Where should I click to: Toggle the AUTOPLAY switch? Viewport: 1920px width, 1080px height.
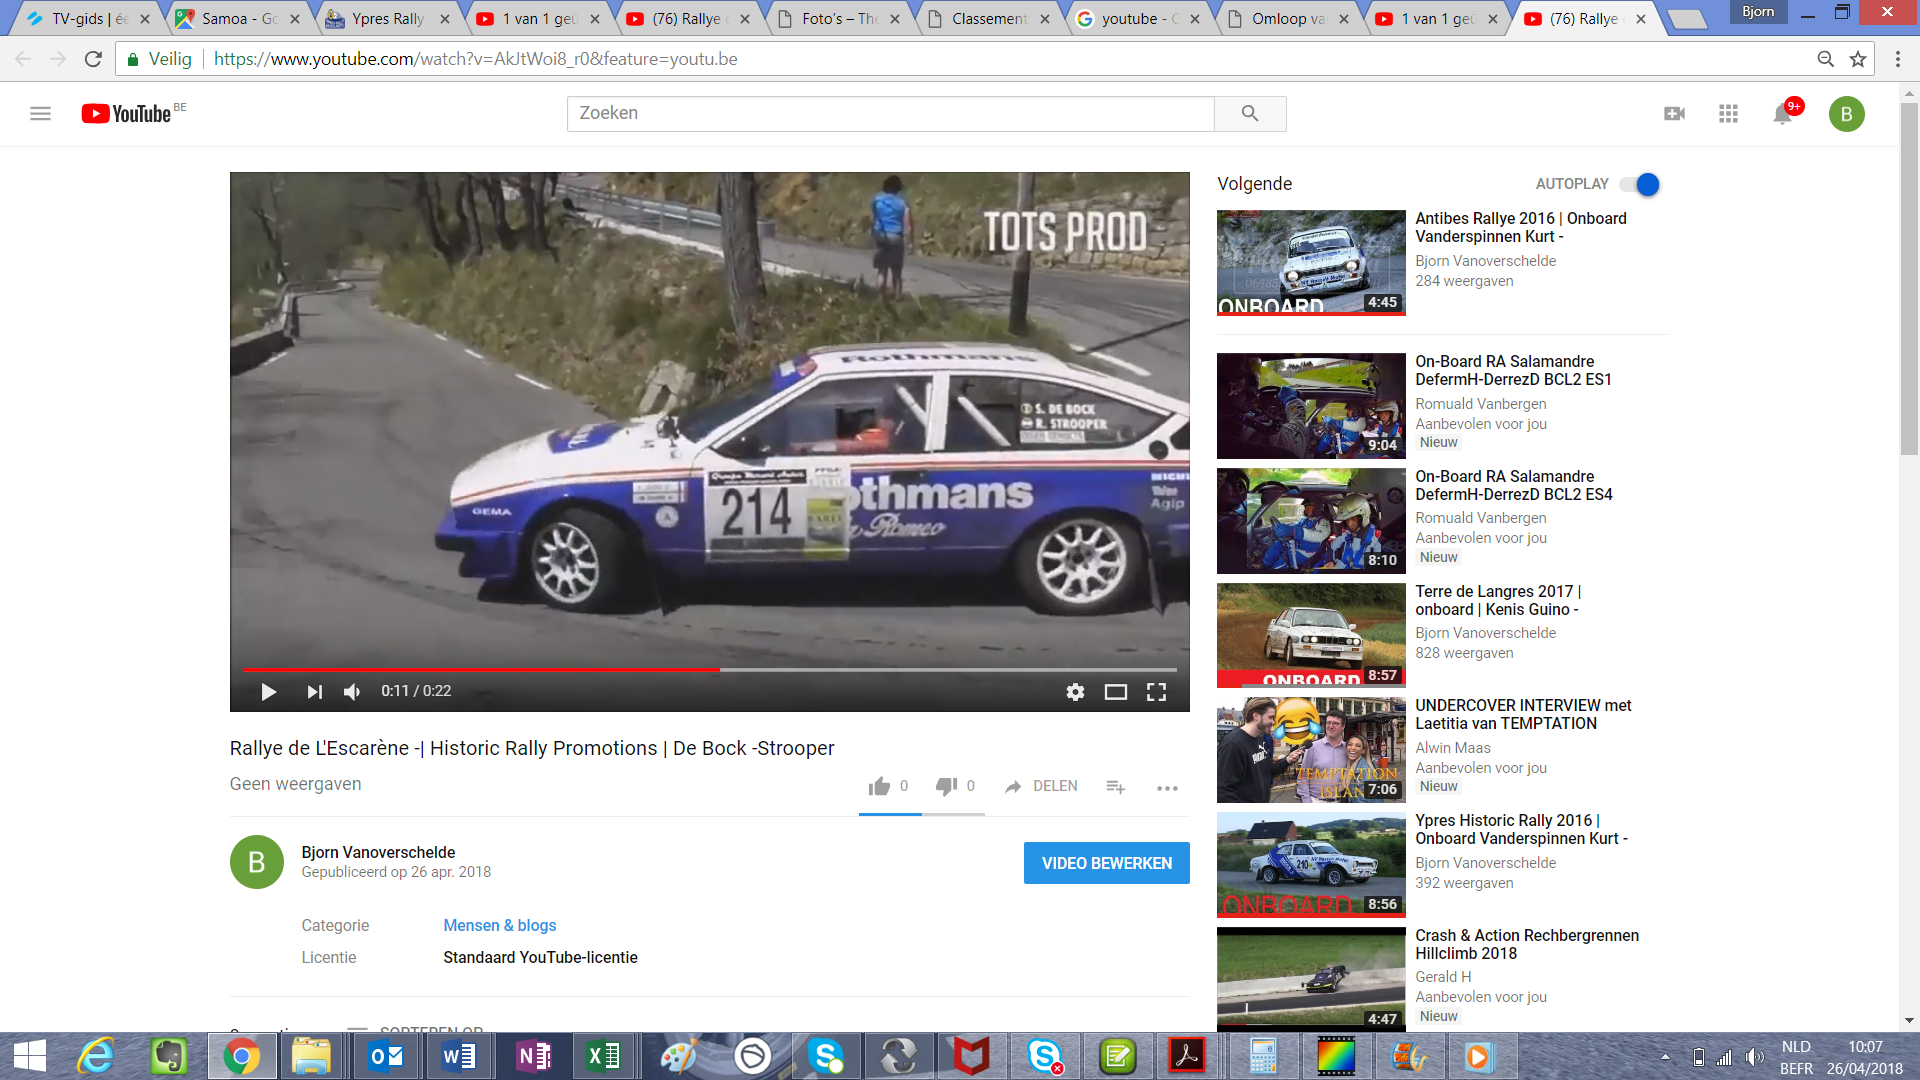1640,184
